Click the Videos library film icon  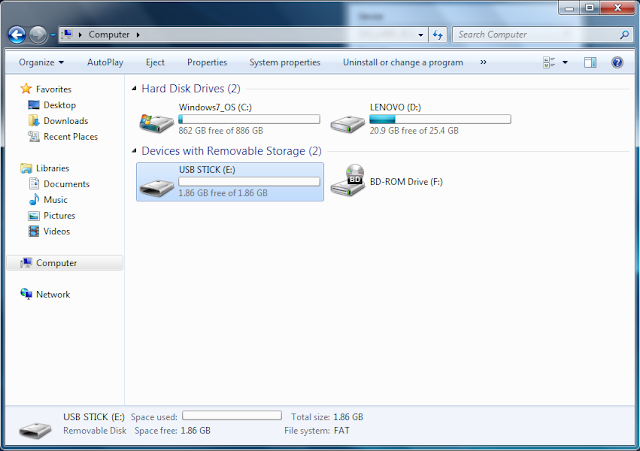click(34, 231)
